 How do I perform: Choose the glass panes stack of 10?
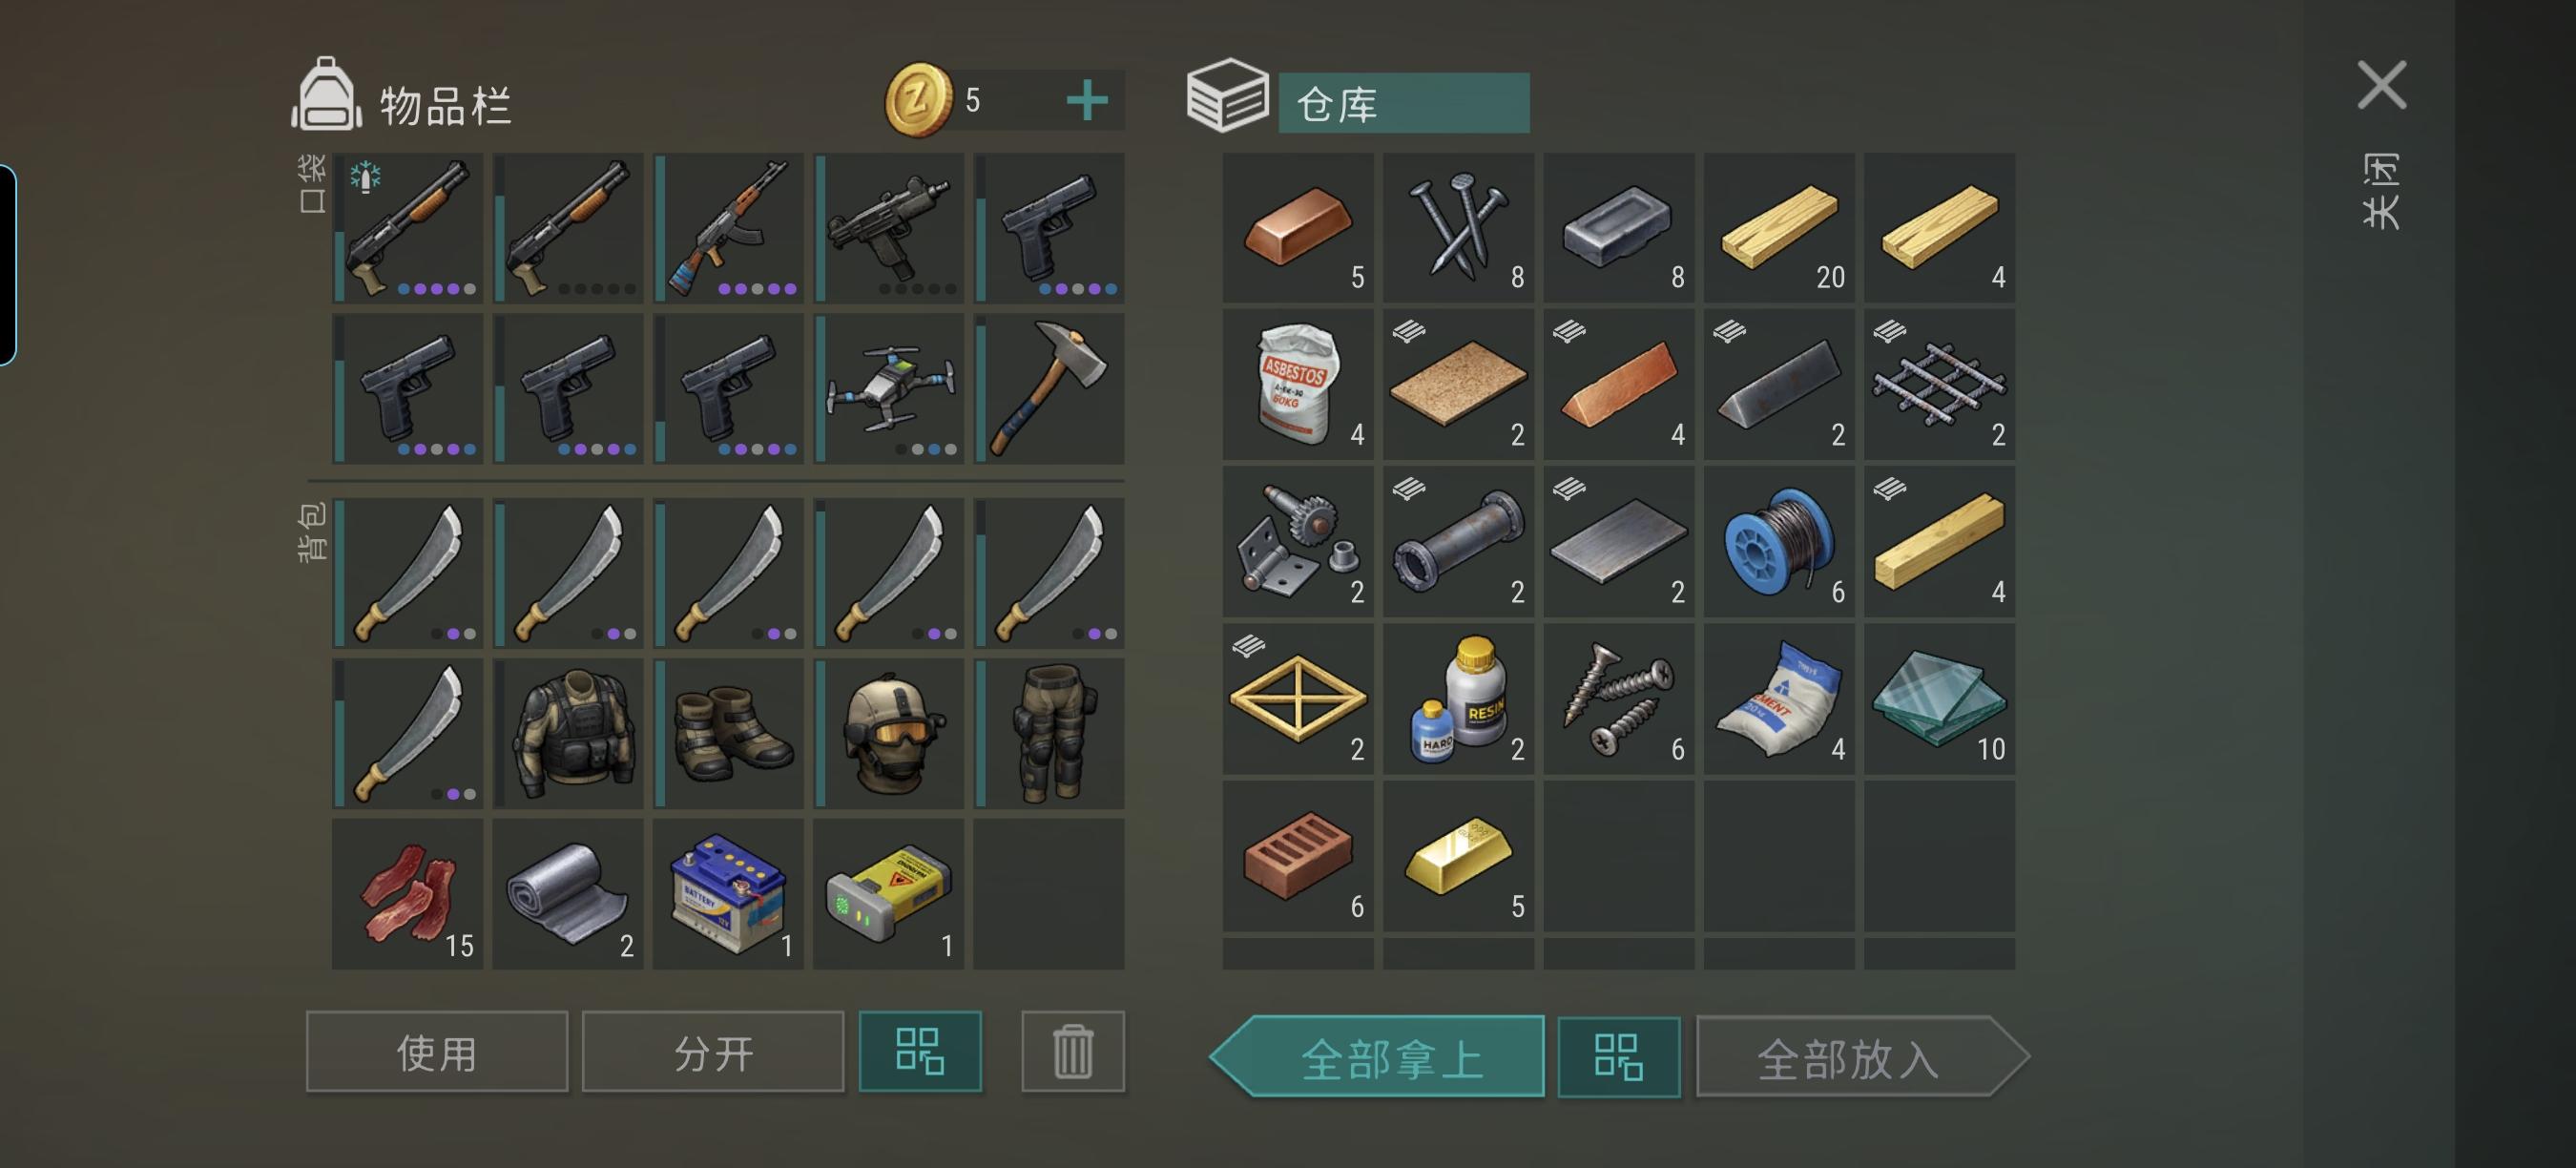[1939, 698]
